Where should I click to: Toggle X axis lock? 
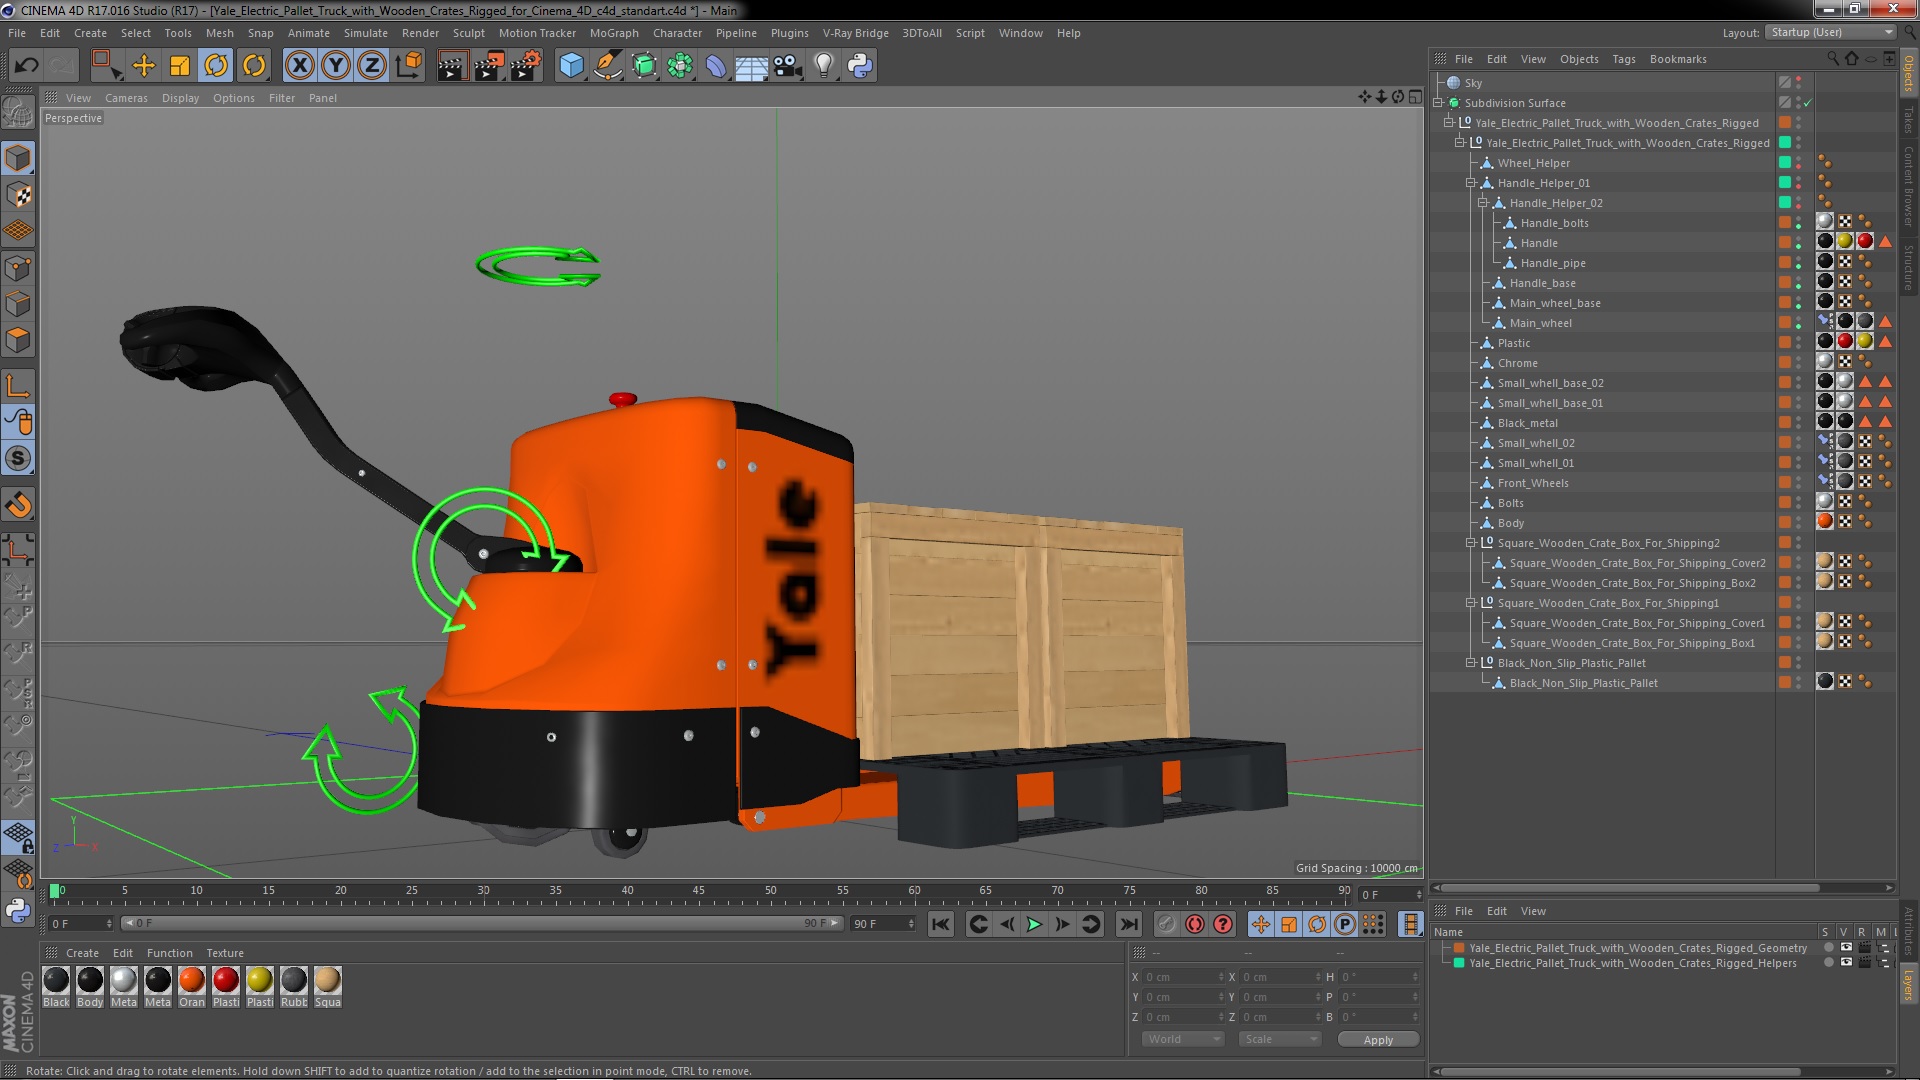pyautogui.click(x=299, y=66)
